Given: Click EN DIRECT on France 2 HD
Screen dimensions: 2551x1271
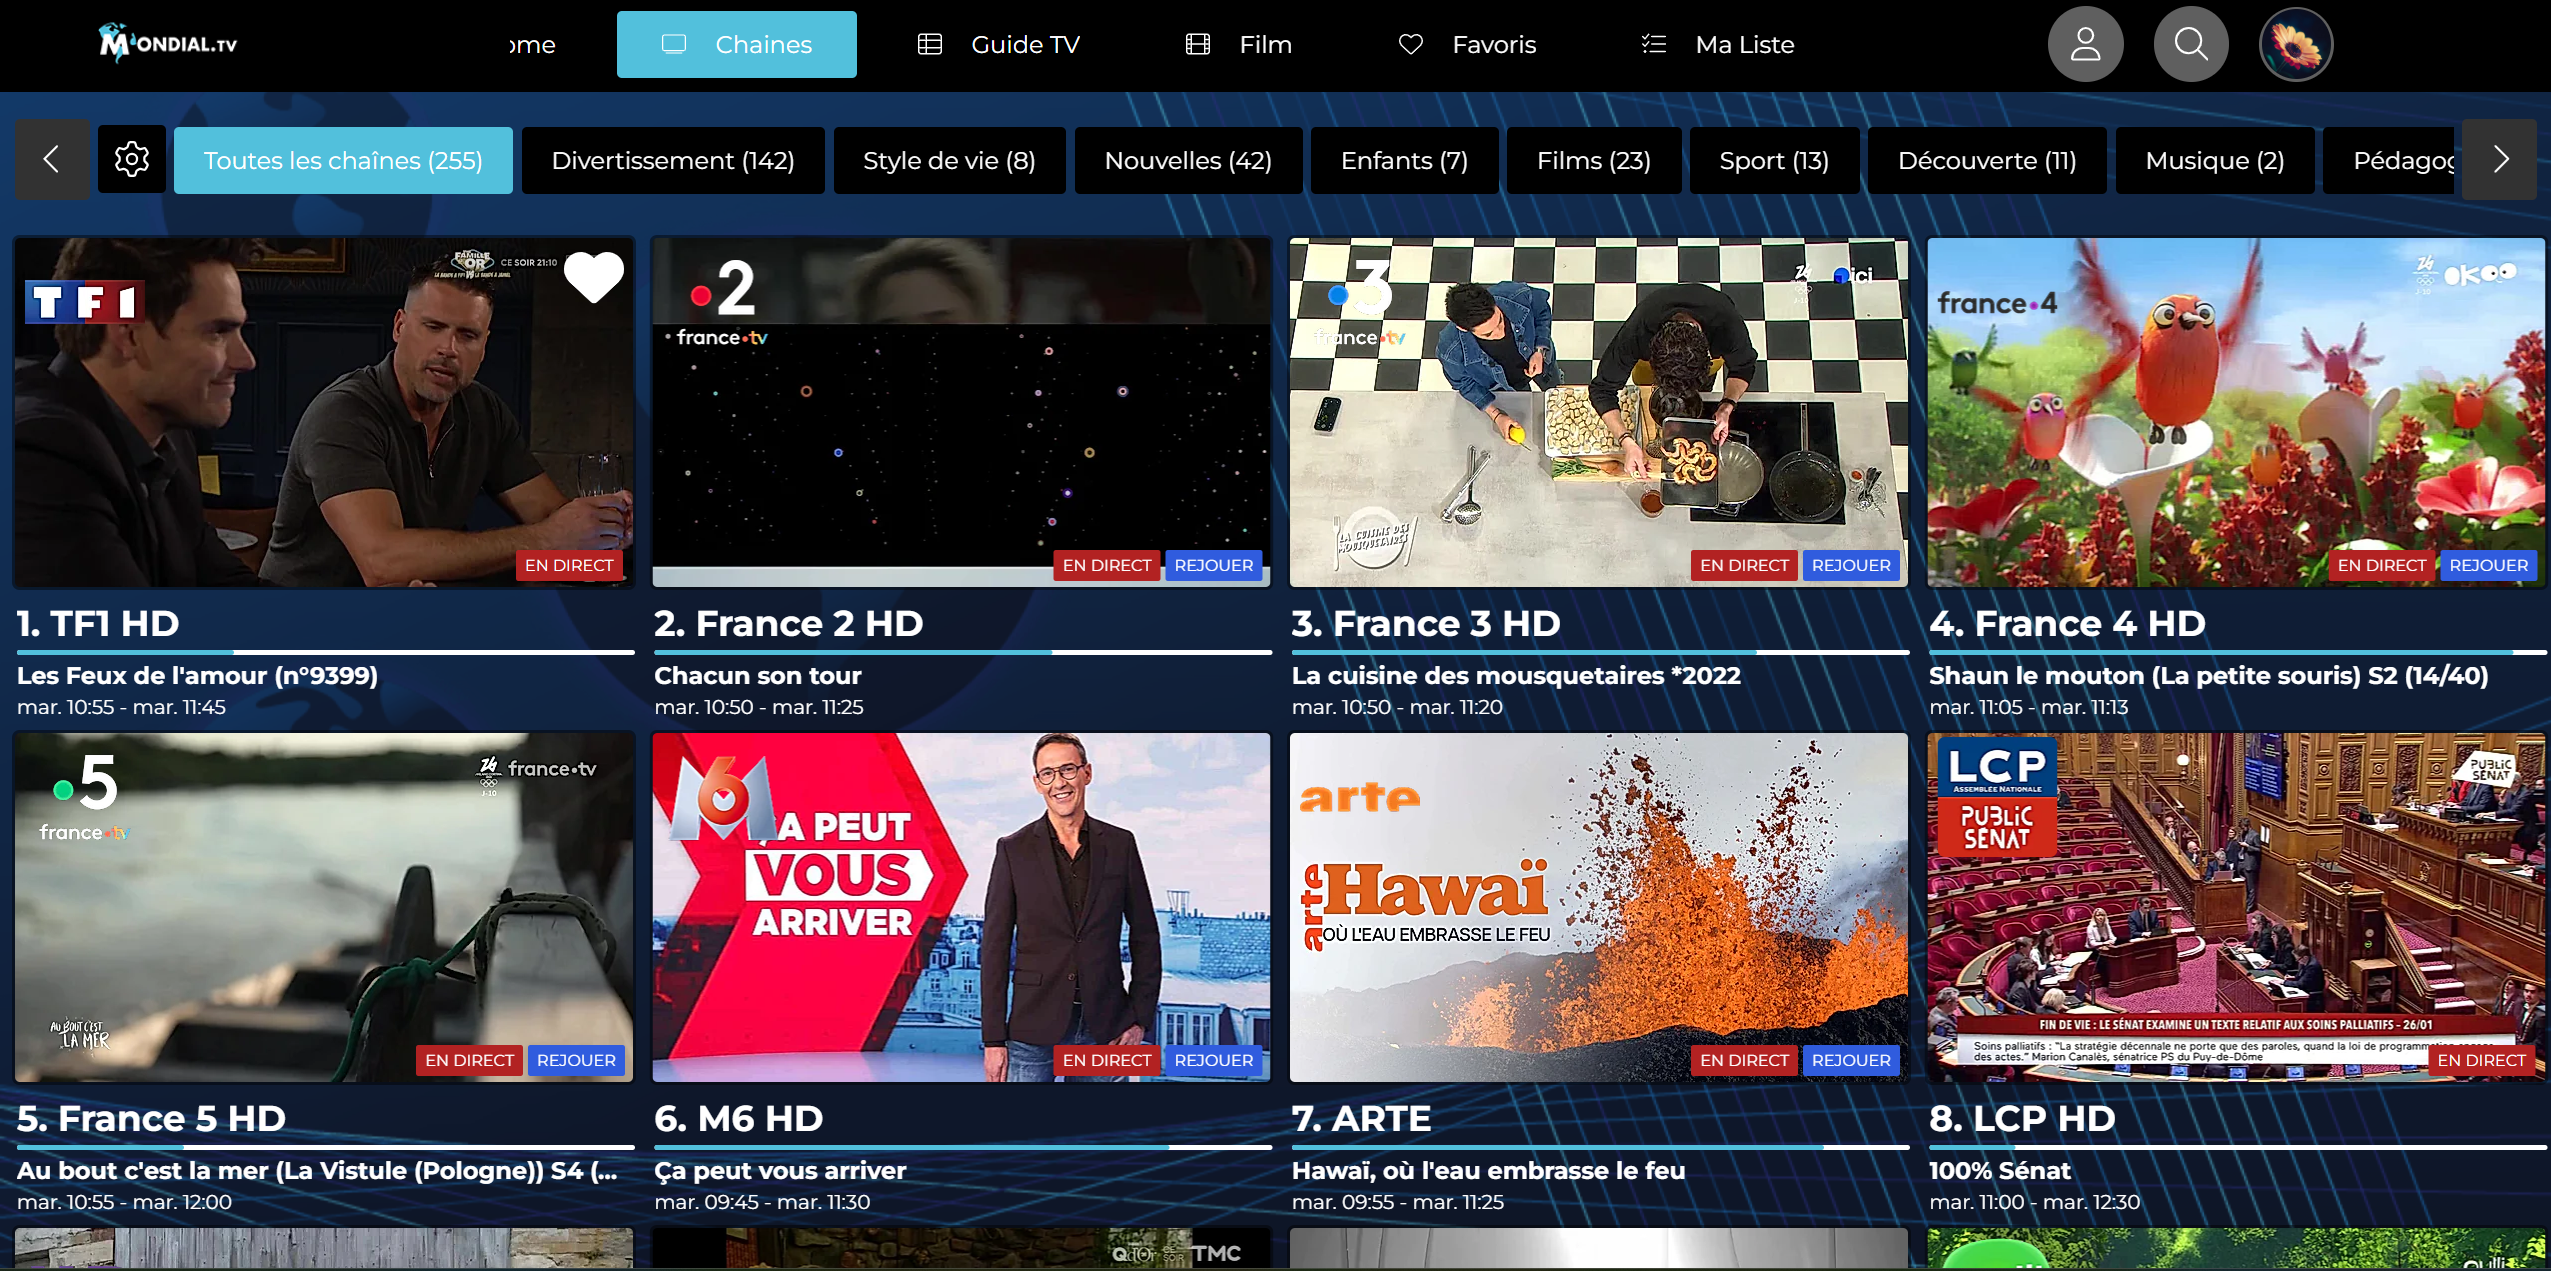Looking at the screenshot, I should 1106,565.
